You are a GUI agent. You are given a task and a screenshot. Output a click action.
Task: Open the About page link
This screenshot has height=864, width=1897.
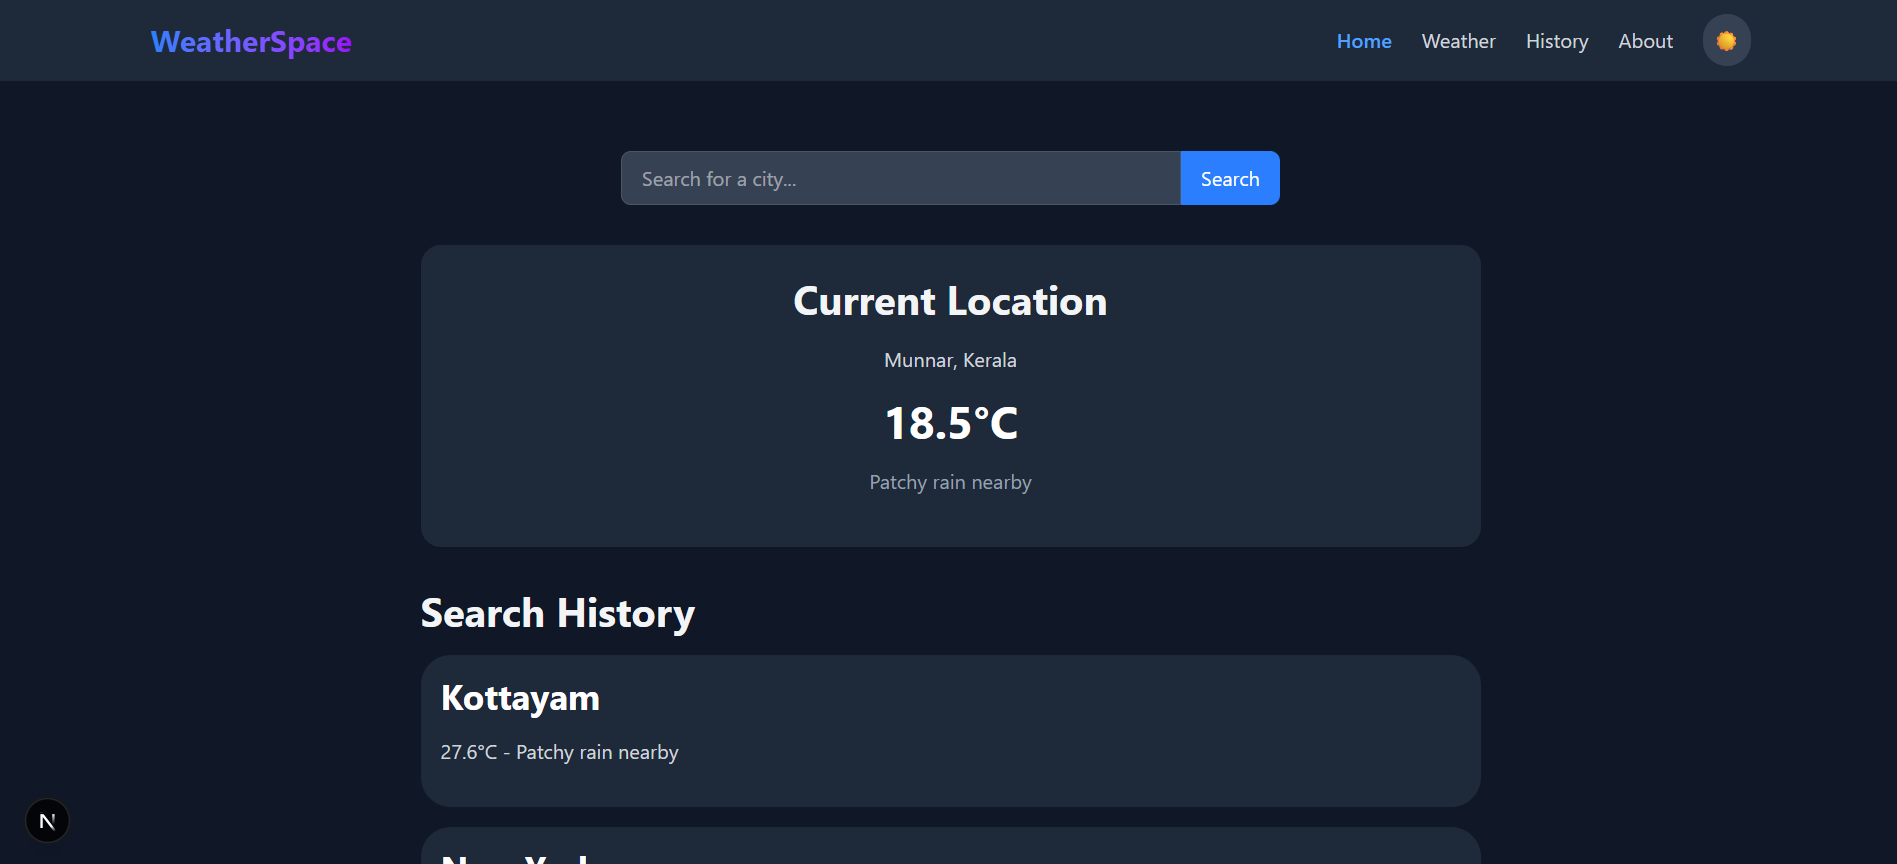click(1645, 41)
